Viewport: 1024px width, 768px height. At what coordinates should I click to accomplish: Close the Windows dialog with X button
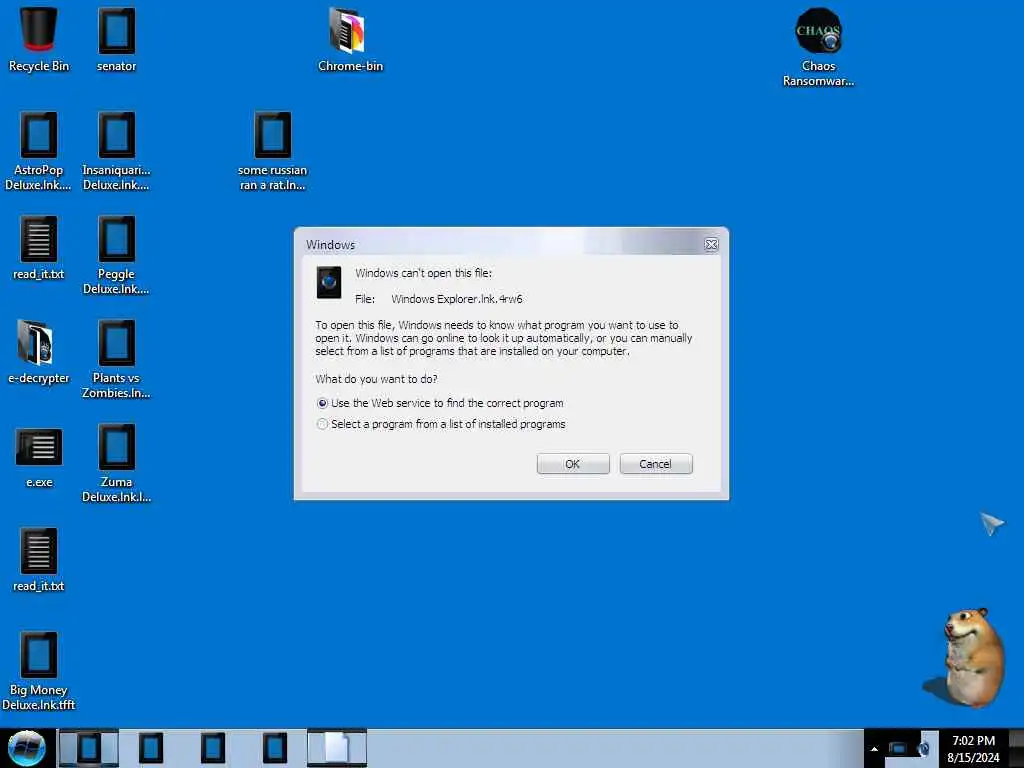click(x=711, y=244)
